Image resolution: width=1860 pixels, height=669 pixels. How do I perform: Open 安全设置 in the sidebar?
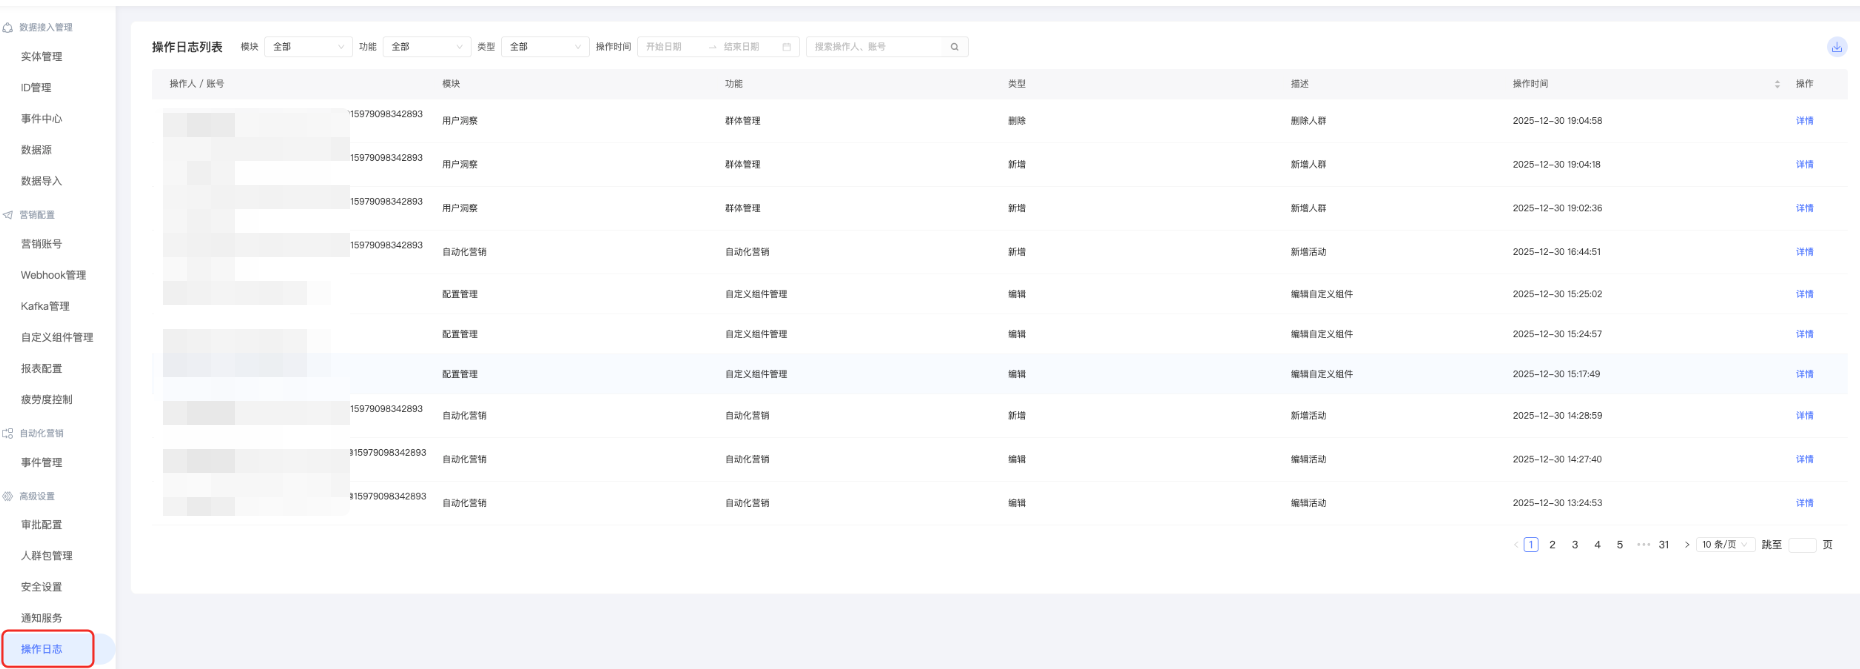(x=42, y=587)
